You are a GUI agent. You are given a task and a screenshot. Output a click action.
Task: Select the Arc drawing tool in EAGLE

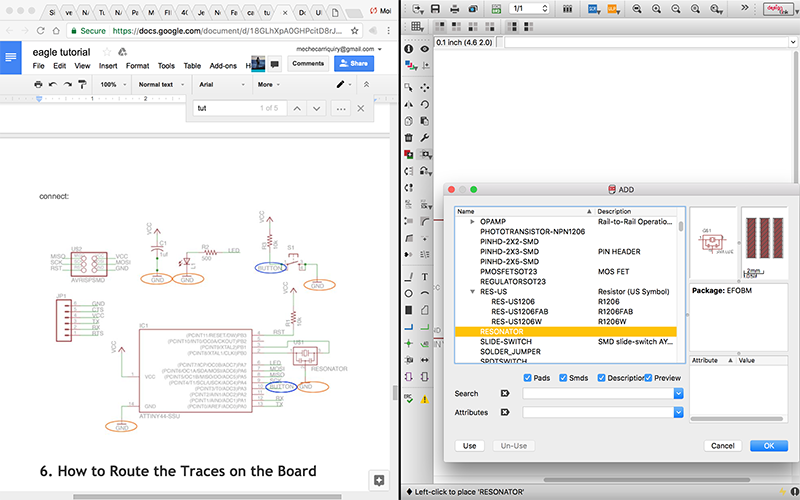424,293
